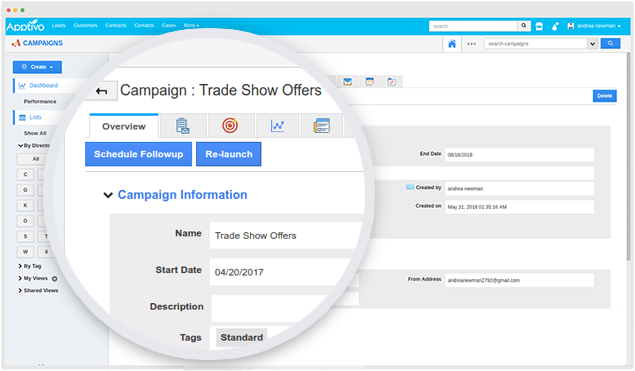This screenshot has width=635, height=371.
Task: Open the email templates tab icon
Action: [x=183, y=126]
